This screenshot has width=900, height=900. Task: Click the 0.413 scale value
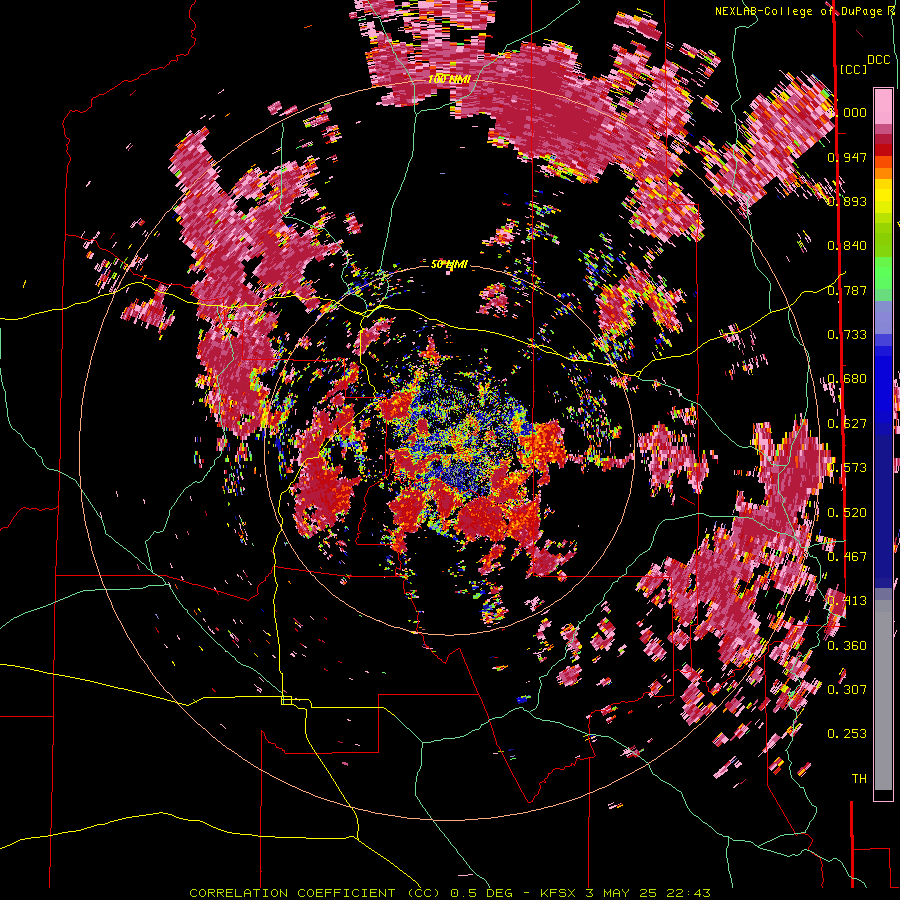(847, 601)
